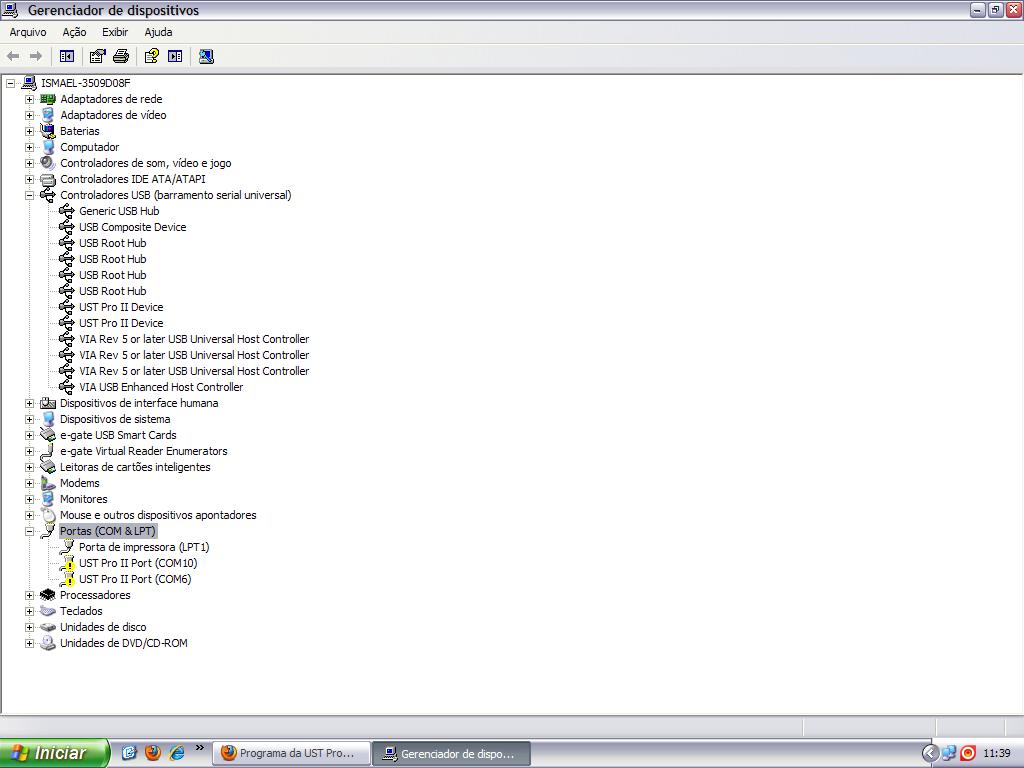Click the Porta de impressora (LPT1) icon
Image resolution: width=1024 pixels, height=768 pixels.
67,547
